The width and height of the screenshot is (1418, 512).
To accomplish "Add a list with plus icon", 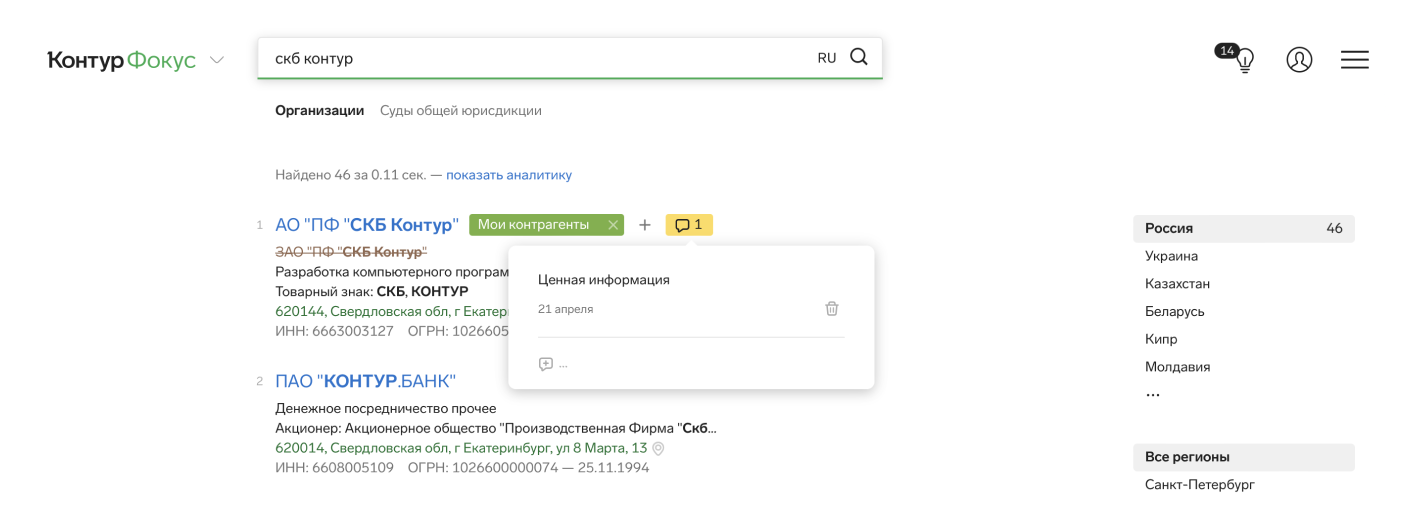I will 645,225.
